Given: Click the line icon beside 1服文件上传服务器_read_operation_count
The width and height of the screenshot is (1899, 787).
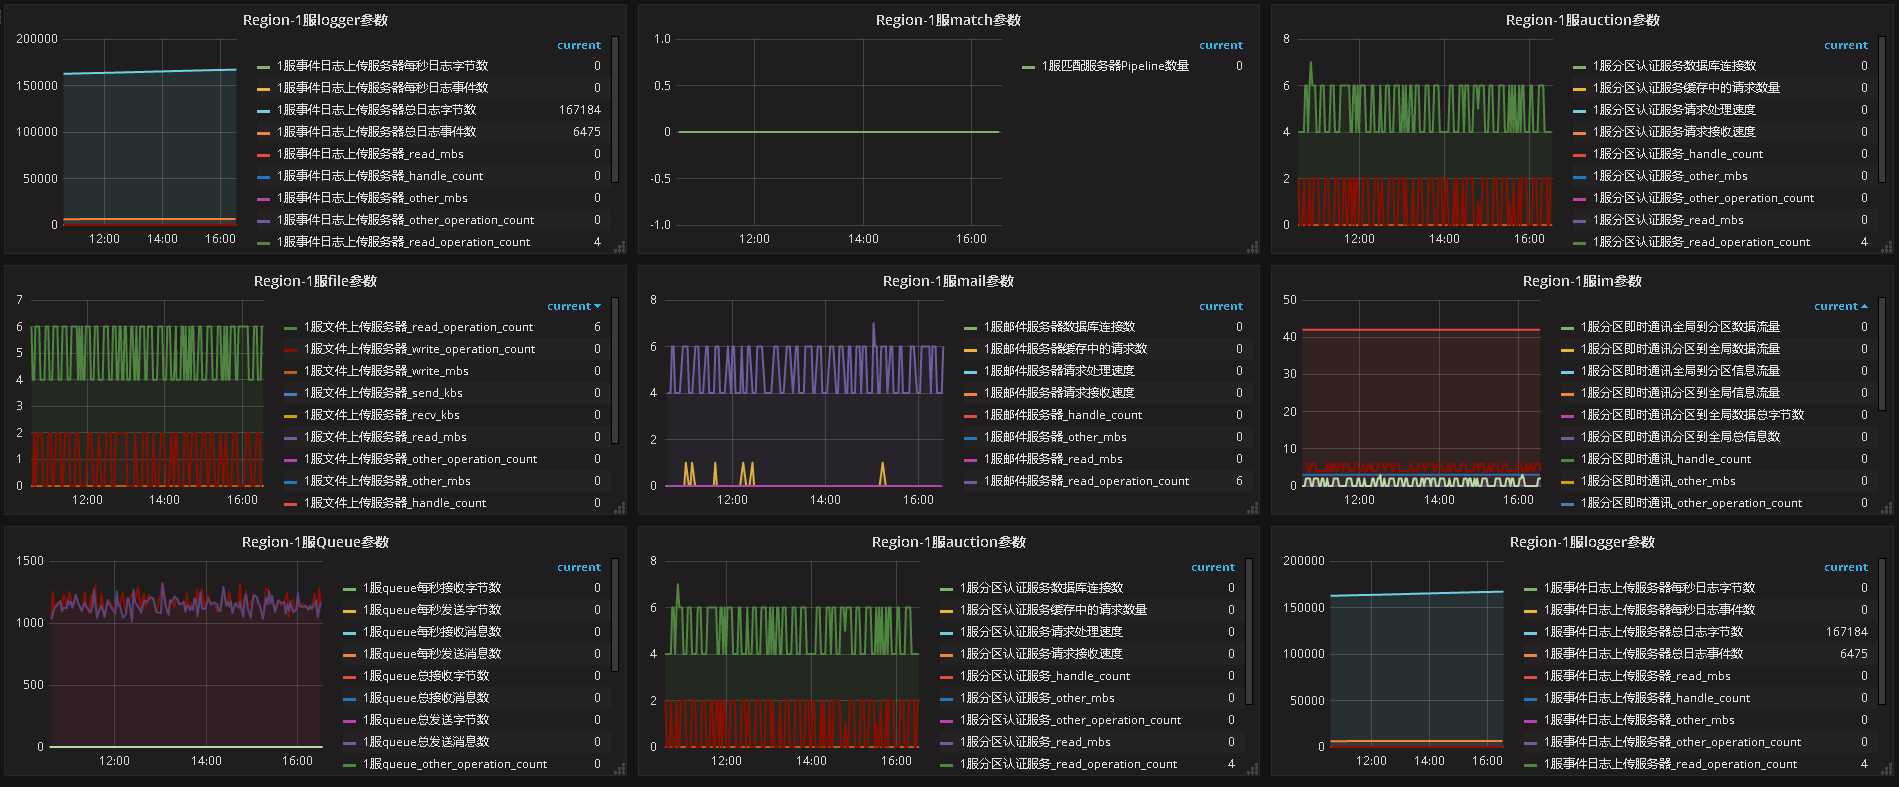Looking at the screenshot, I should tap(290, 328).
